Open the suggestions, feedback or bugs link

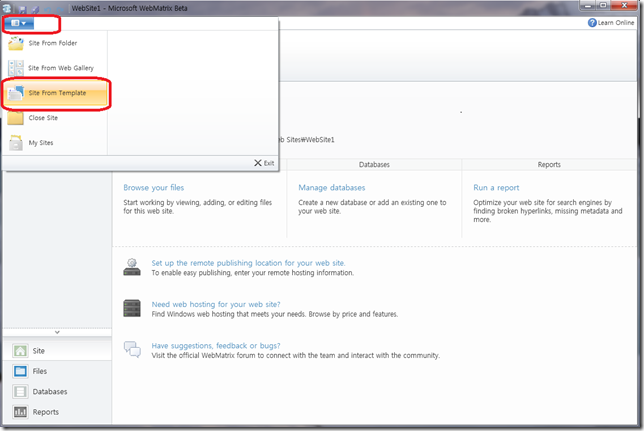216,346
